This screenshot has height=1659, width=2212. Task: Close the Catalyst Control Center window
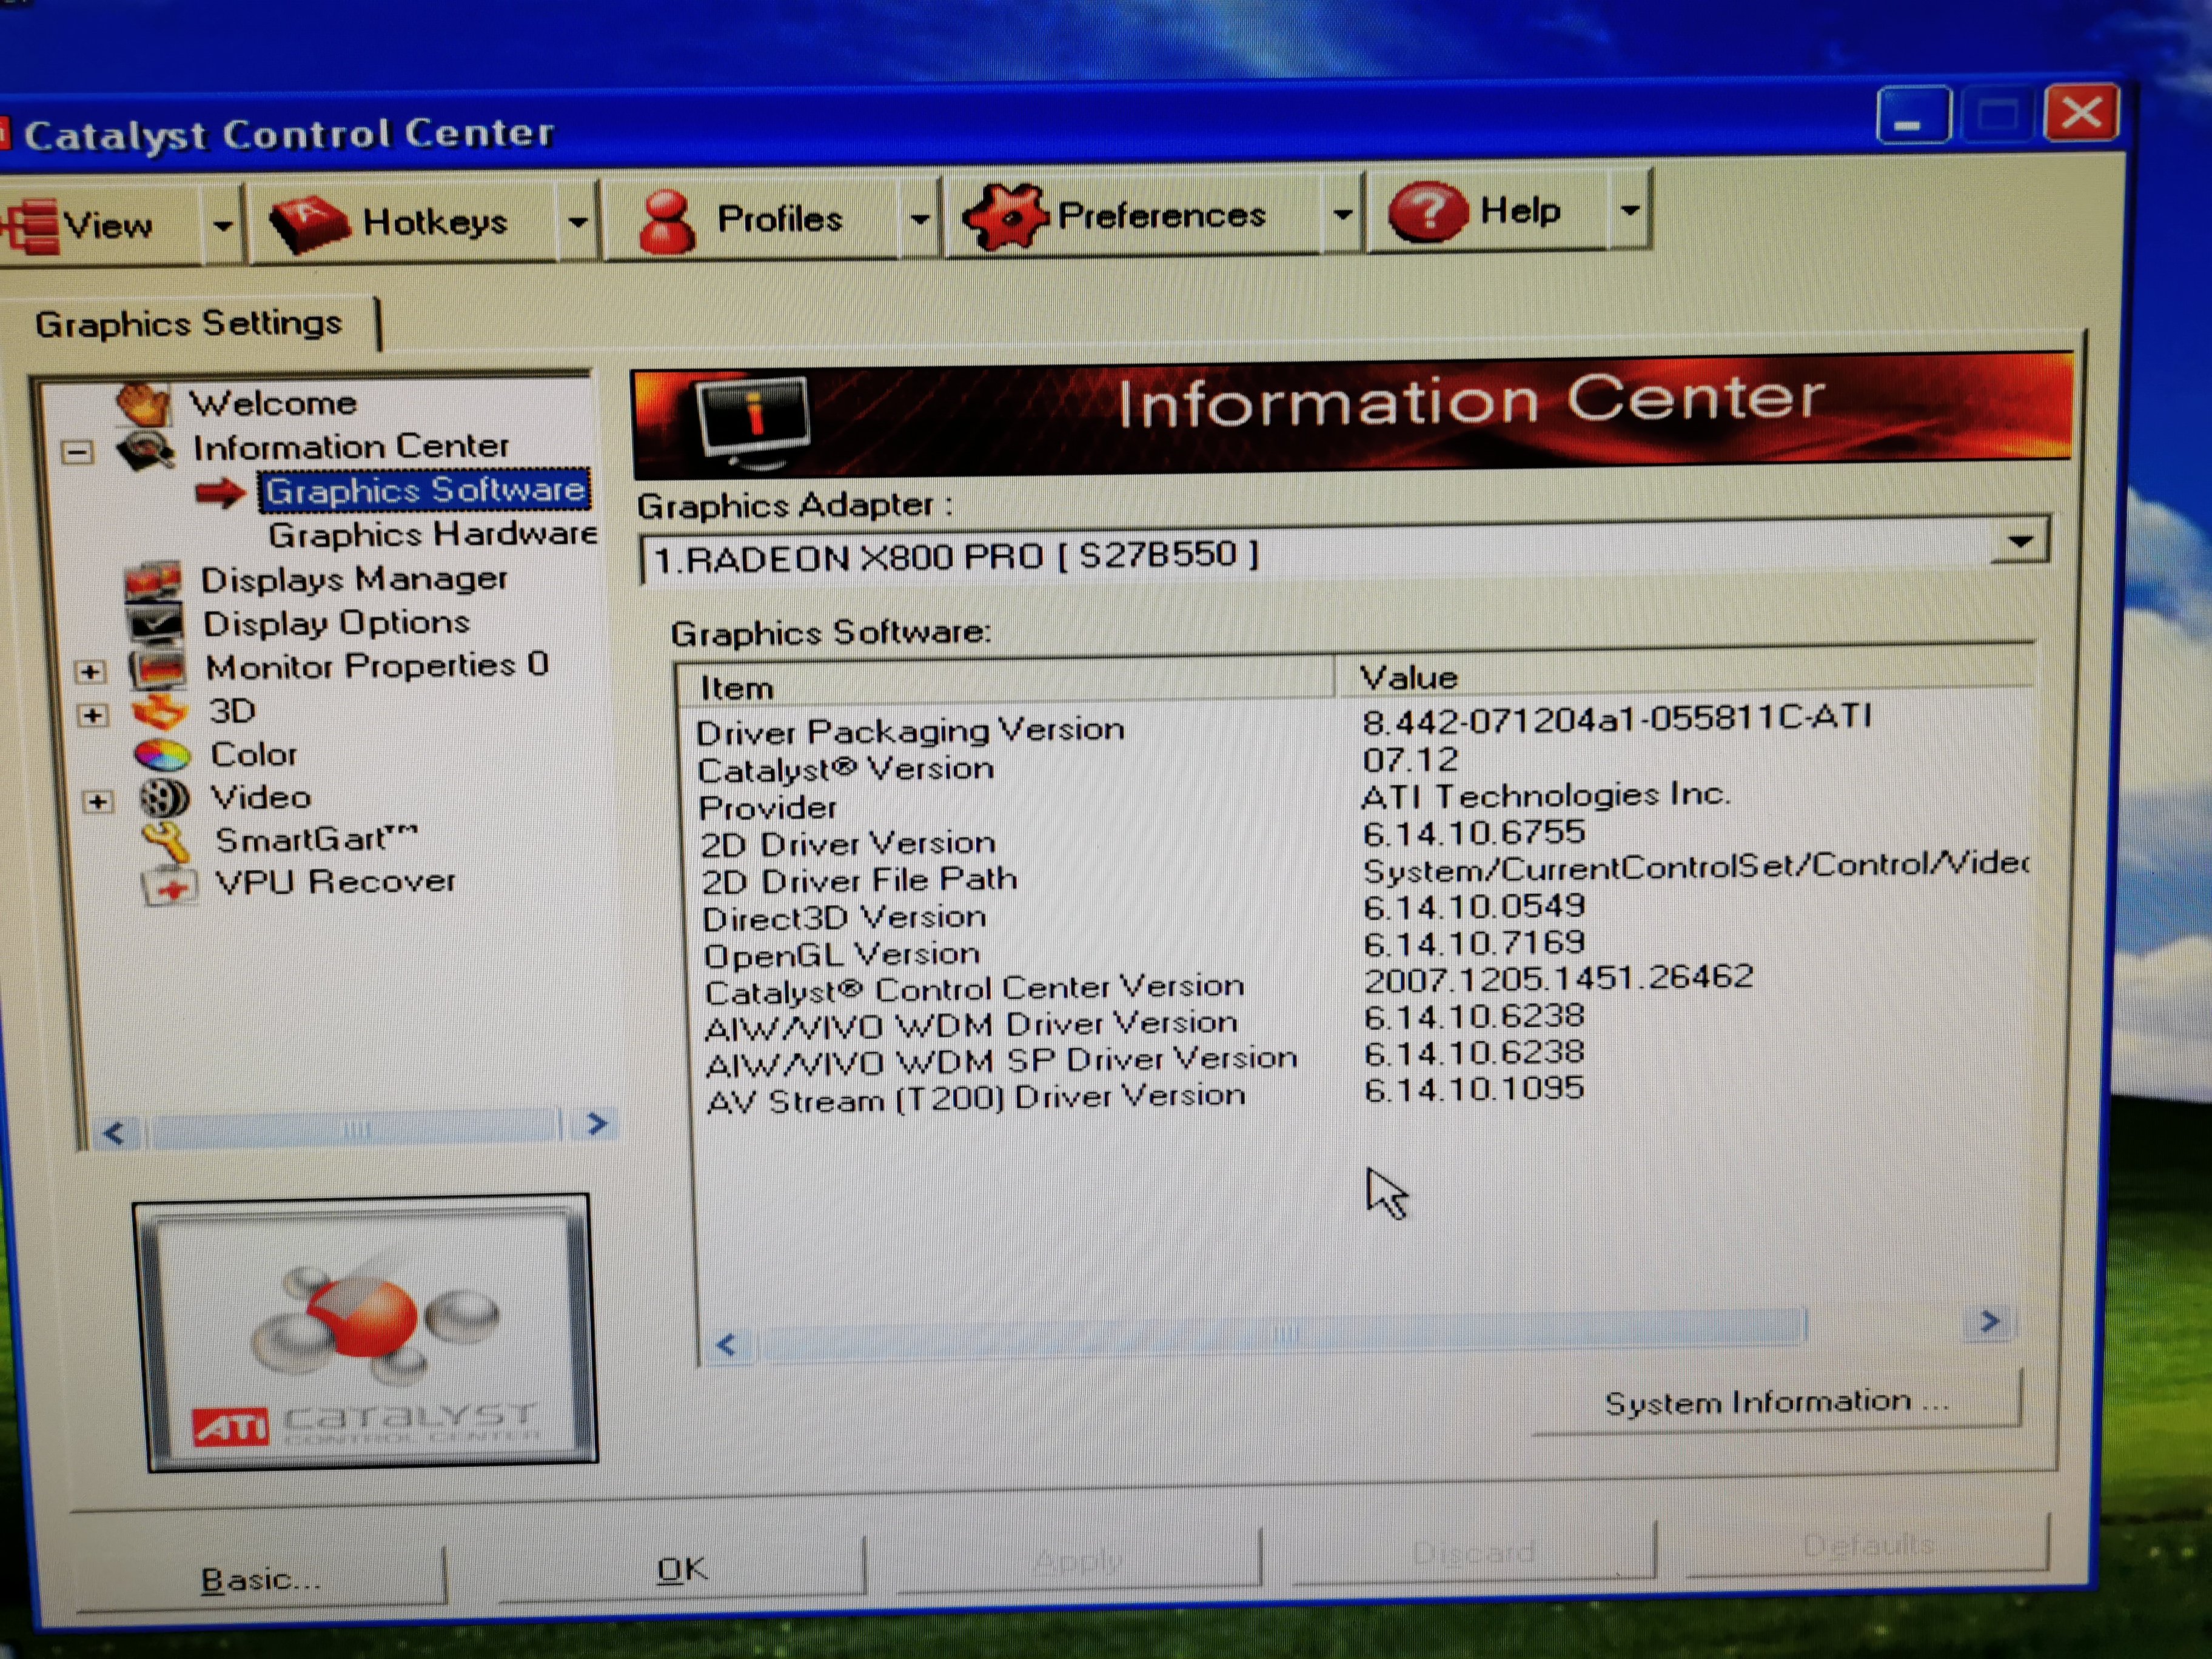[2082, 113]
